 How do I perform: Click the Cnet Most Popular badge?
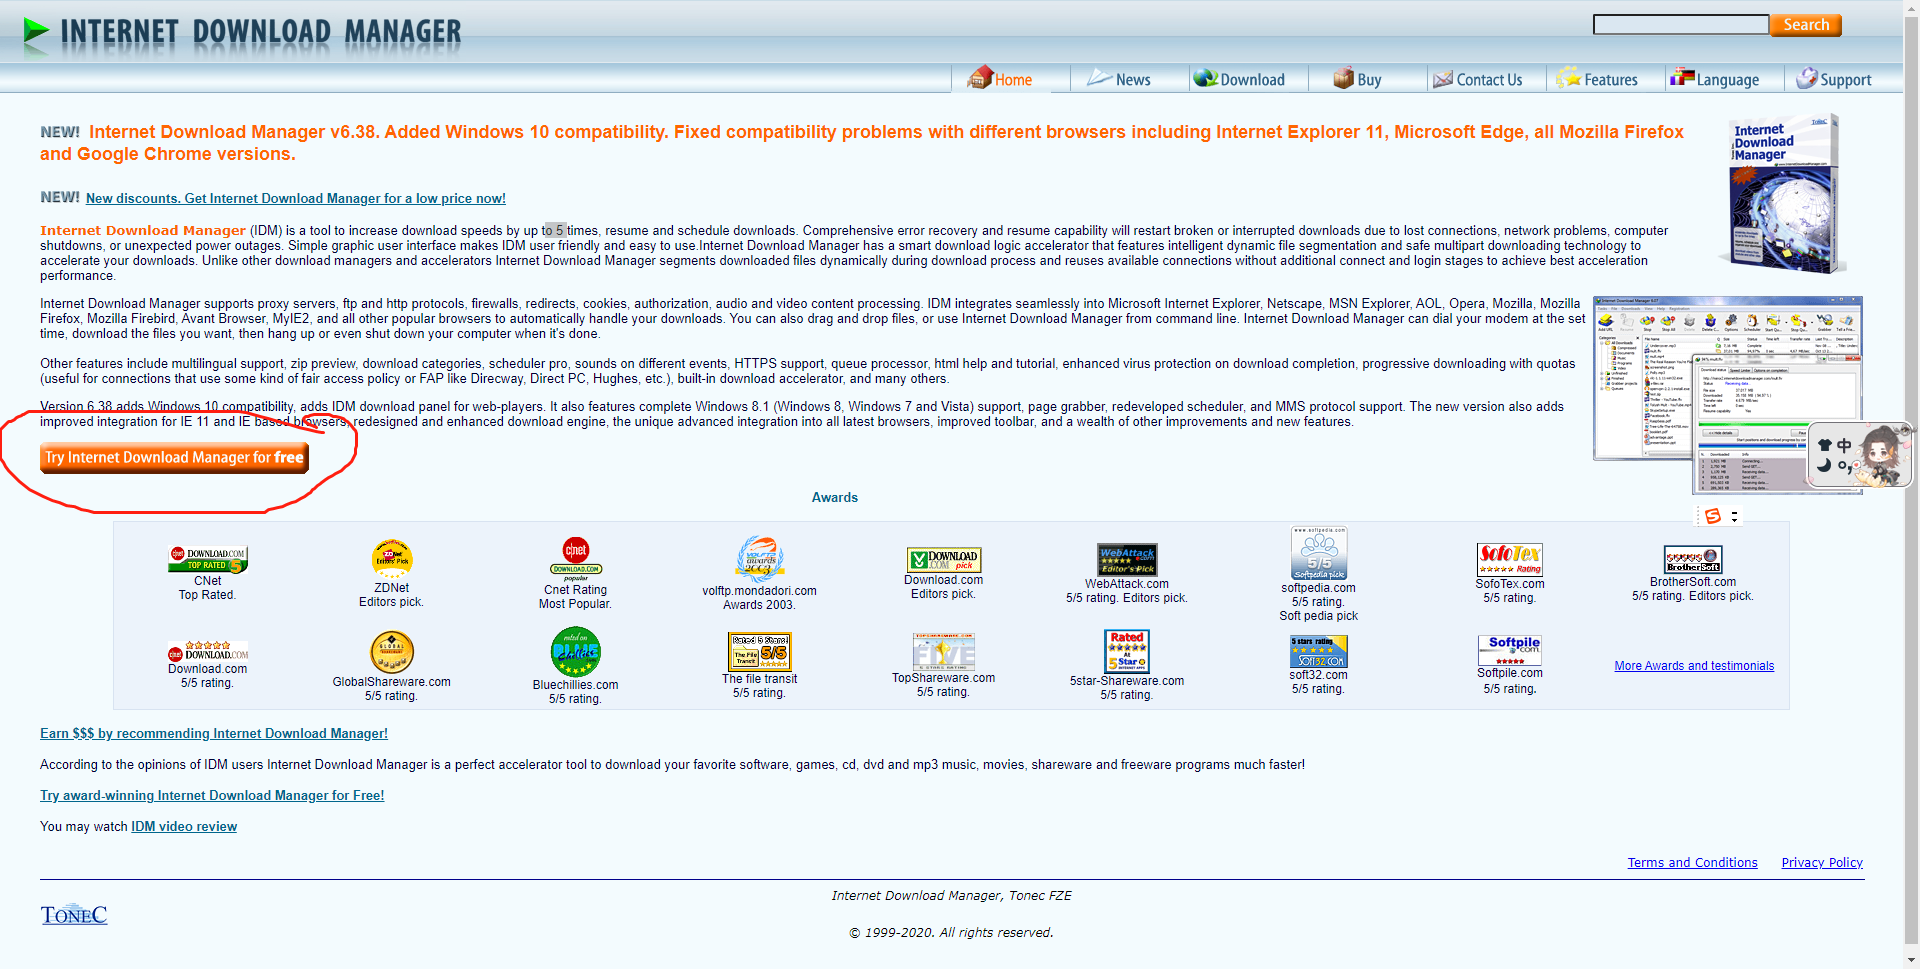coord(576,559)
